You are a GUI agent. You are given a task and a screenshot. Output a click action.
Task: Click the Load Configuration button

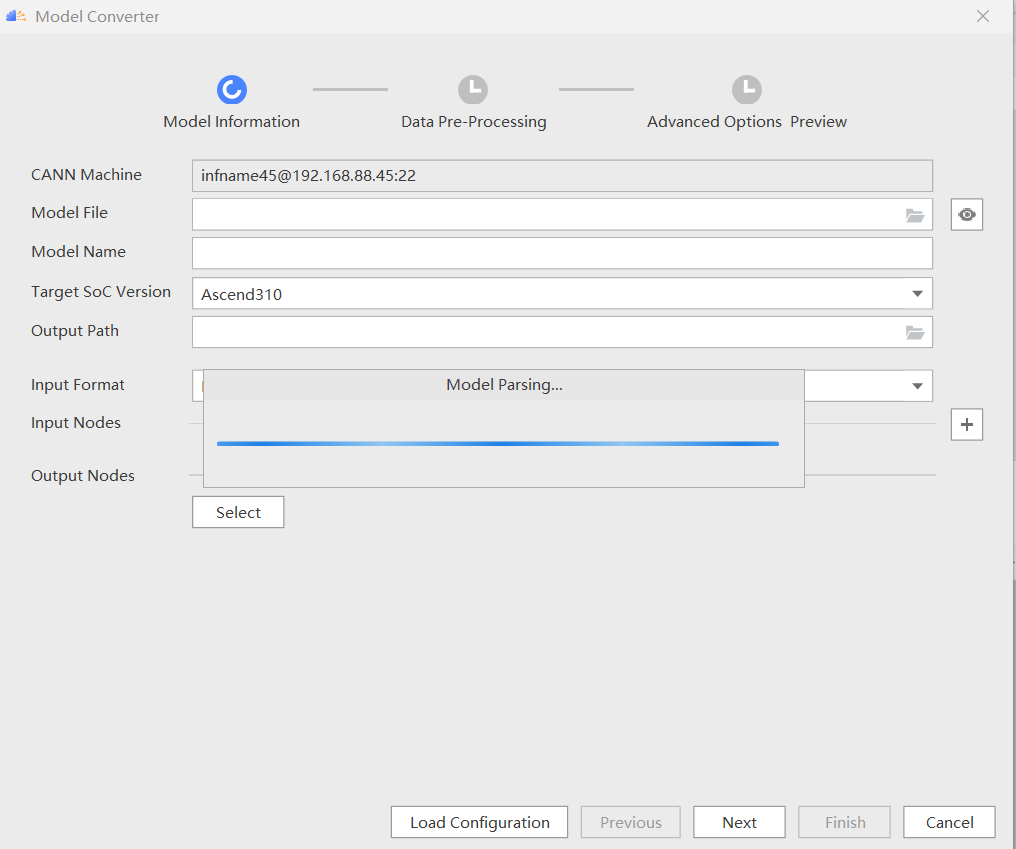point(479,822)
